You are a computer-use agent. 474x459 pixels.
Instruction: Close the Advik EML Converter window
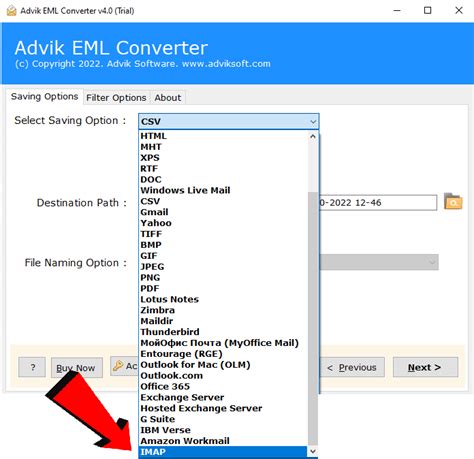[459, 11]
